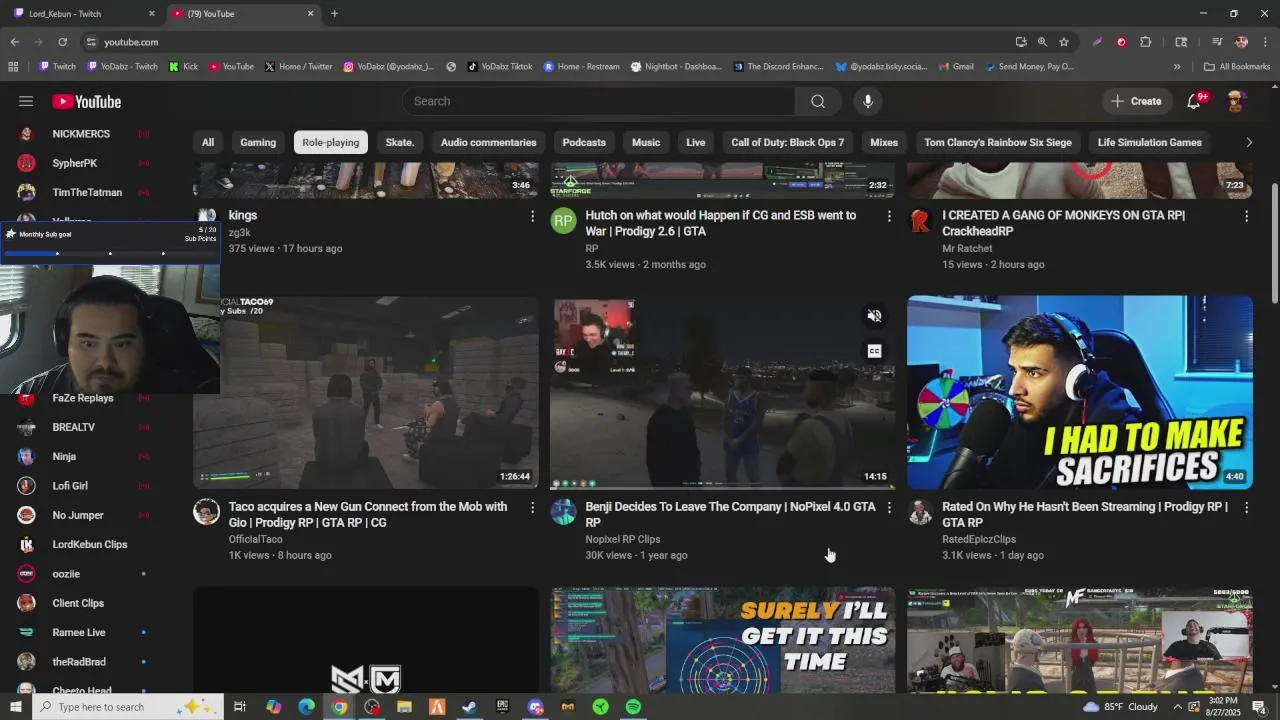Select the Podcasts filter chip
The width and height of the screenshot is (1280, 720).
coord(584,142)
